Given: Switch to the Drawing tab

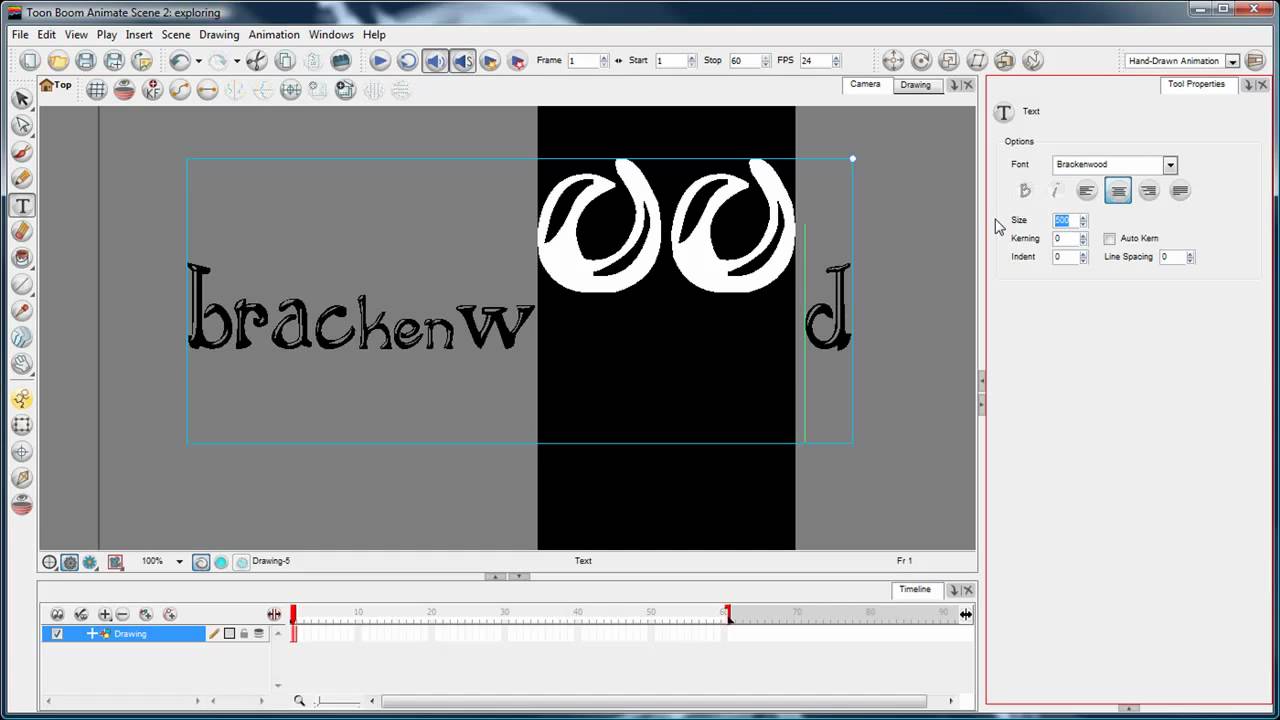Looking at the screenshot, I should [915, 85].
